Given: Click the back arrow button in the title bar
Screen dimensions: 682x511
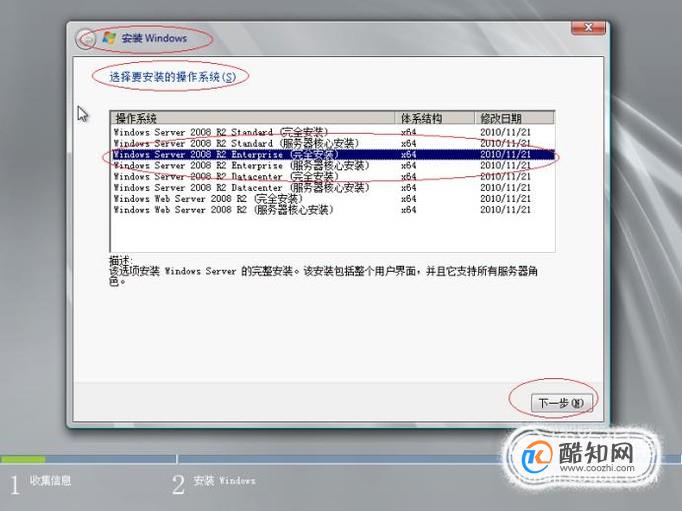Looking at the screenshot, I should 86,40.
